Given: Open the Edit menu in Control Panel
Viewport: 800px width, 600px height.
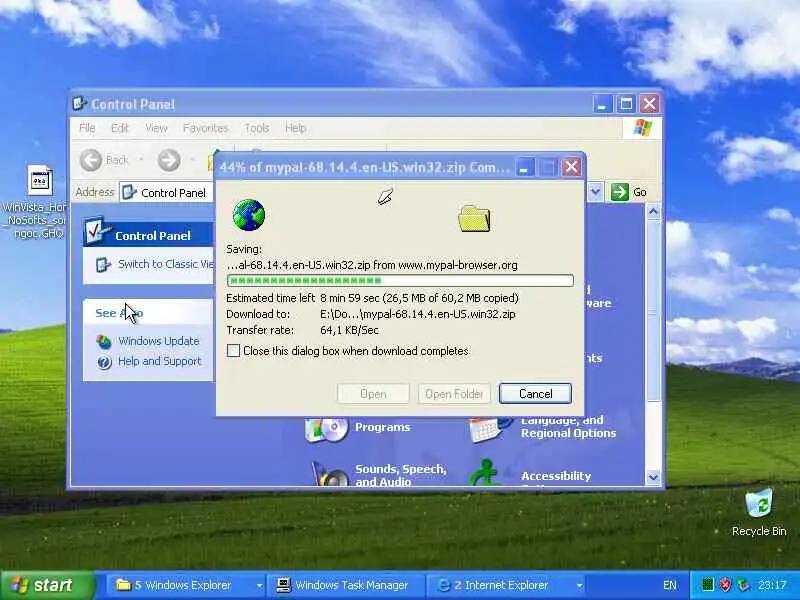Looking at the screenshot, I should (120, 128).
